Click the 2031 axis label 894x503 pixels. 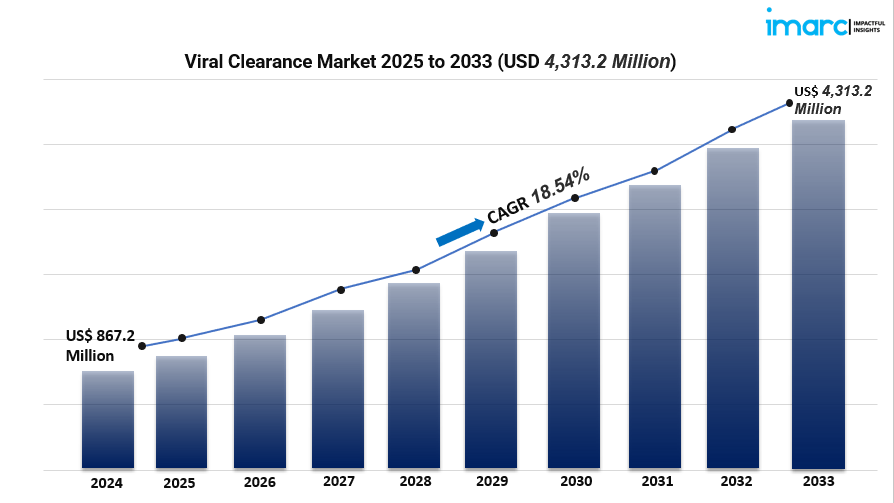click(657, 481)
